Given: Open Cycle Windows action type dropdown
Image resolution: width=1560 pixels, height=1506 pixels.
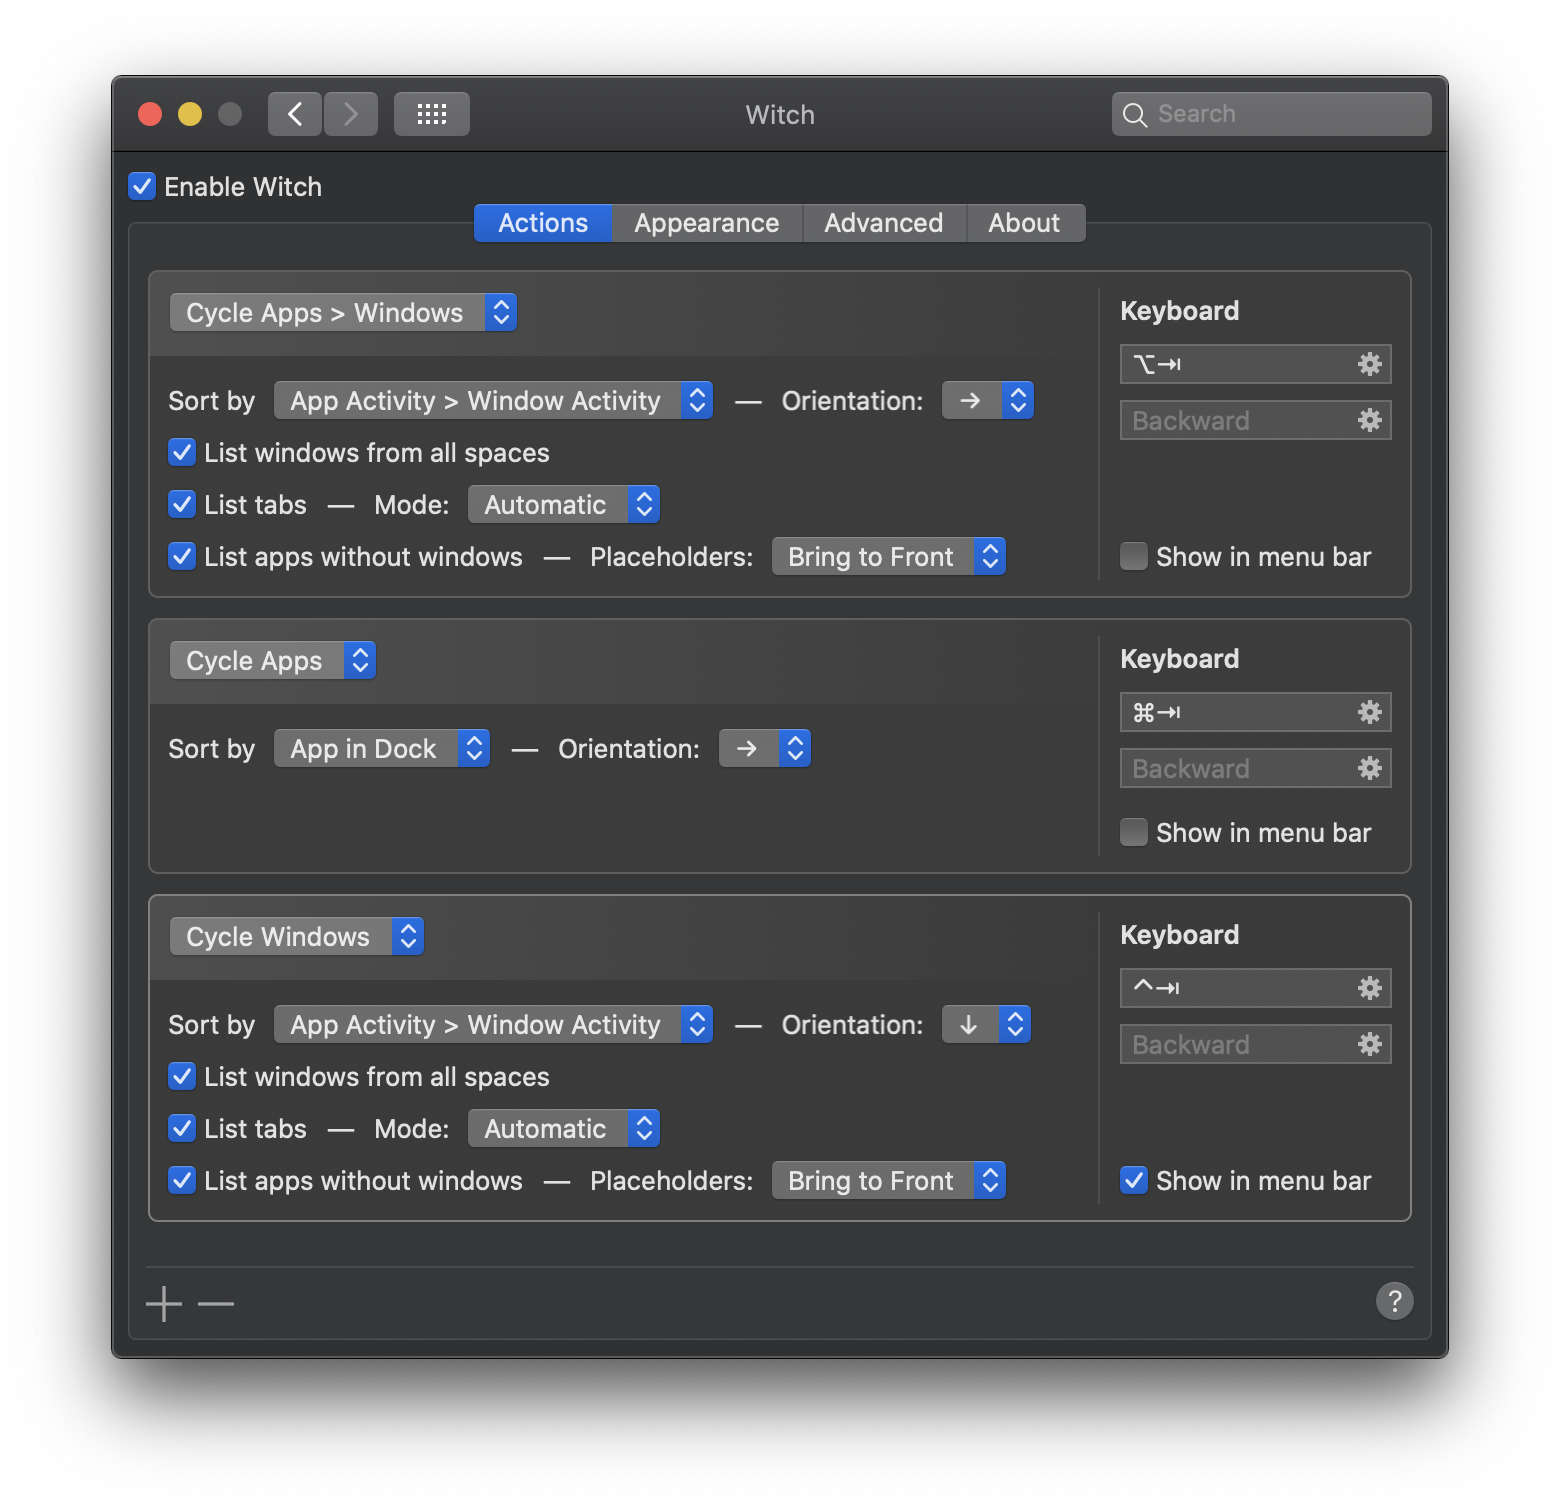Looking at the screenshot, I should (296, 936).
